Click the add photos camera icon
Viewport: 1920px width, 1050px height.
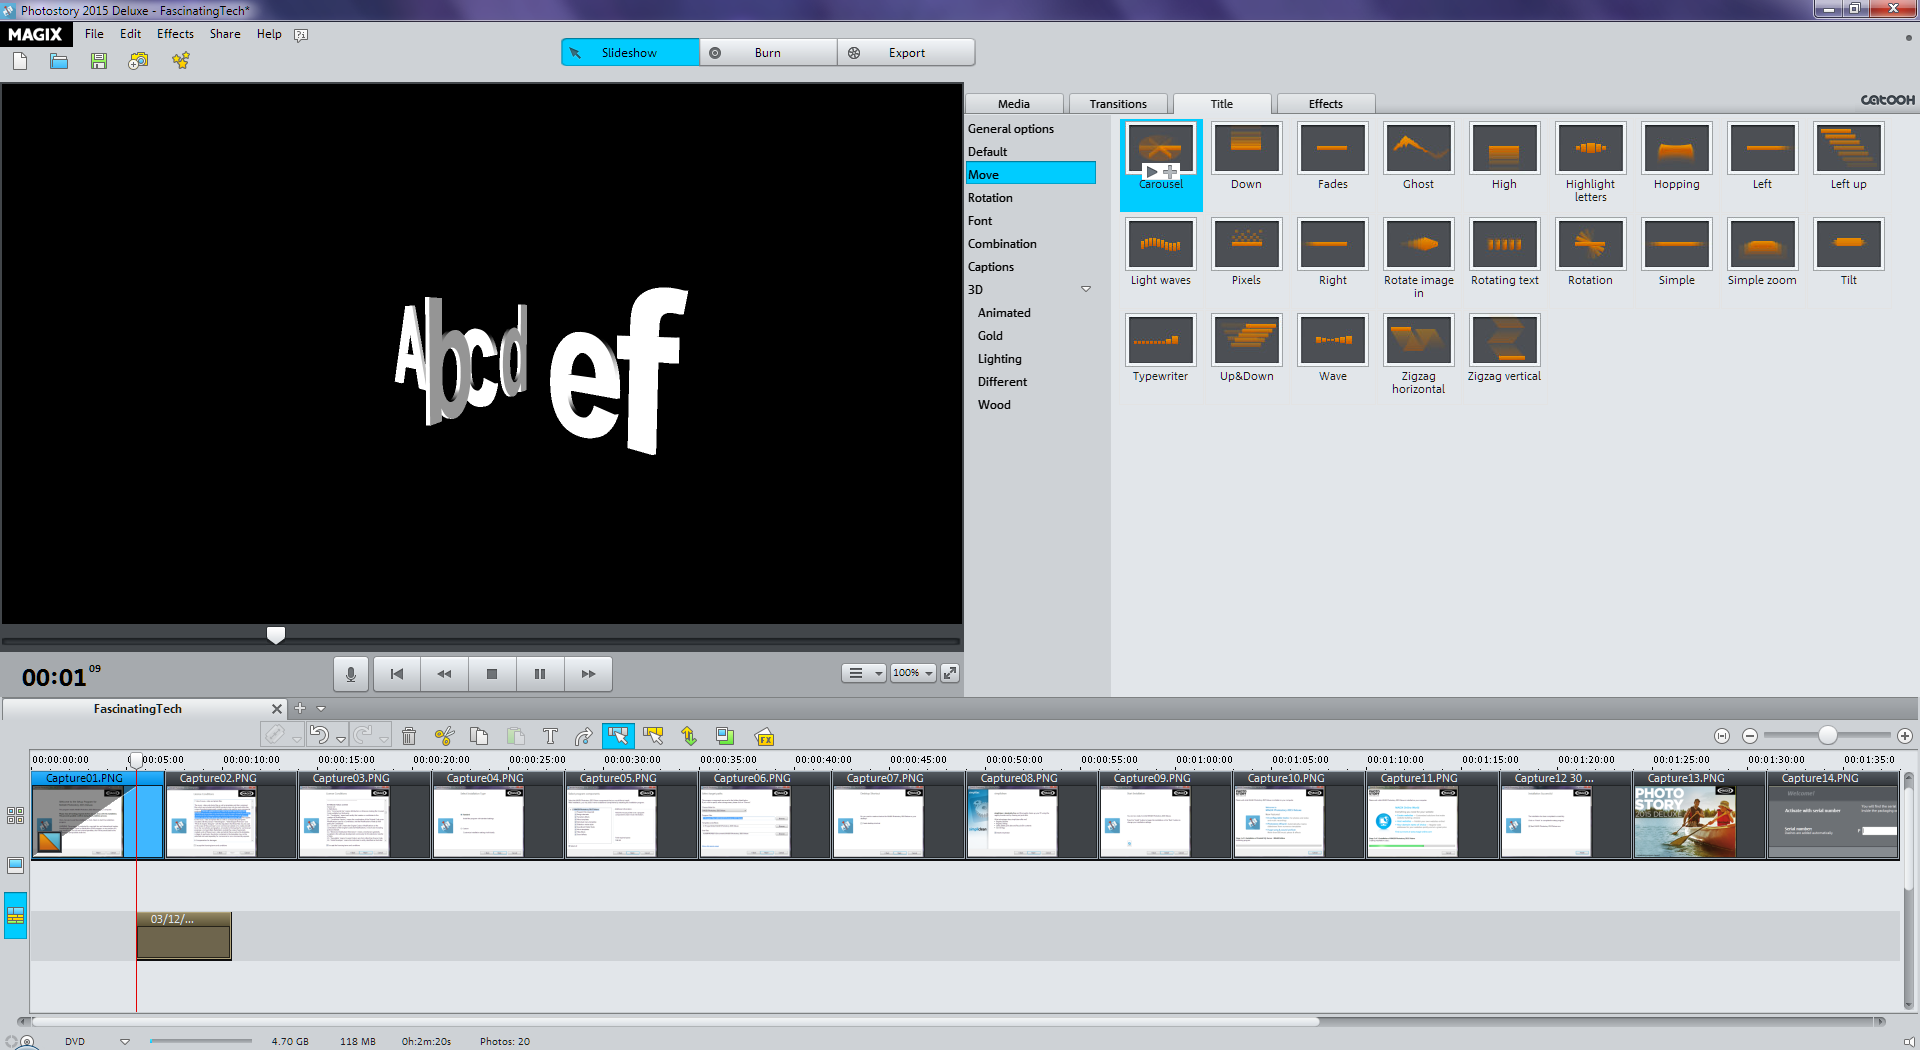tap(138, 62)
